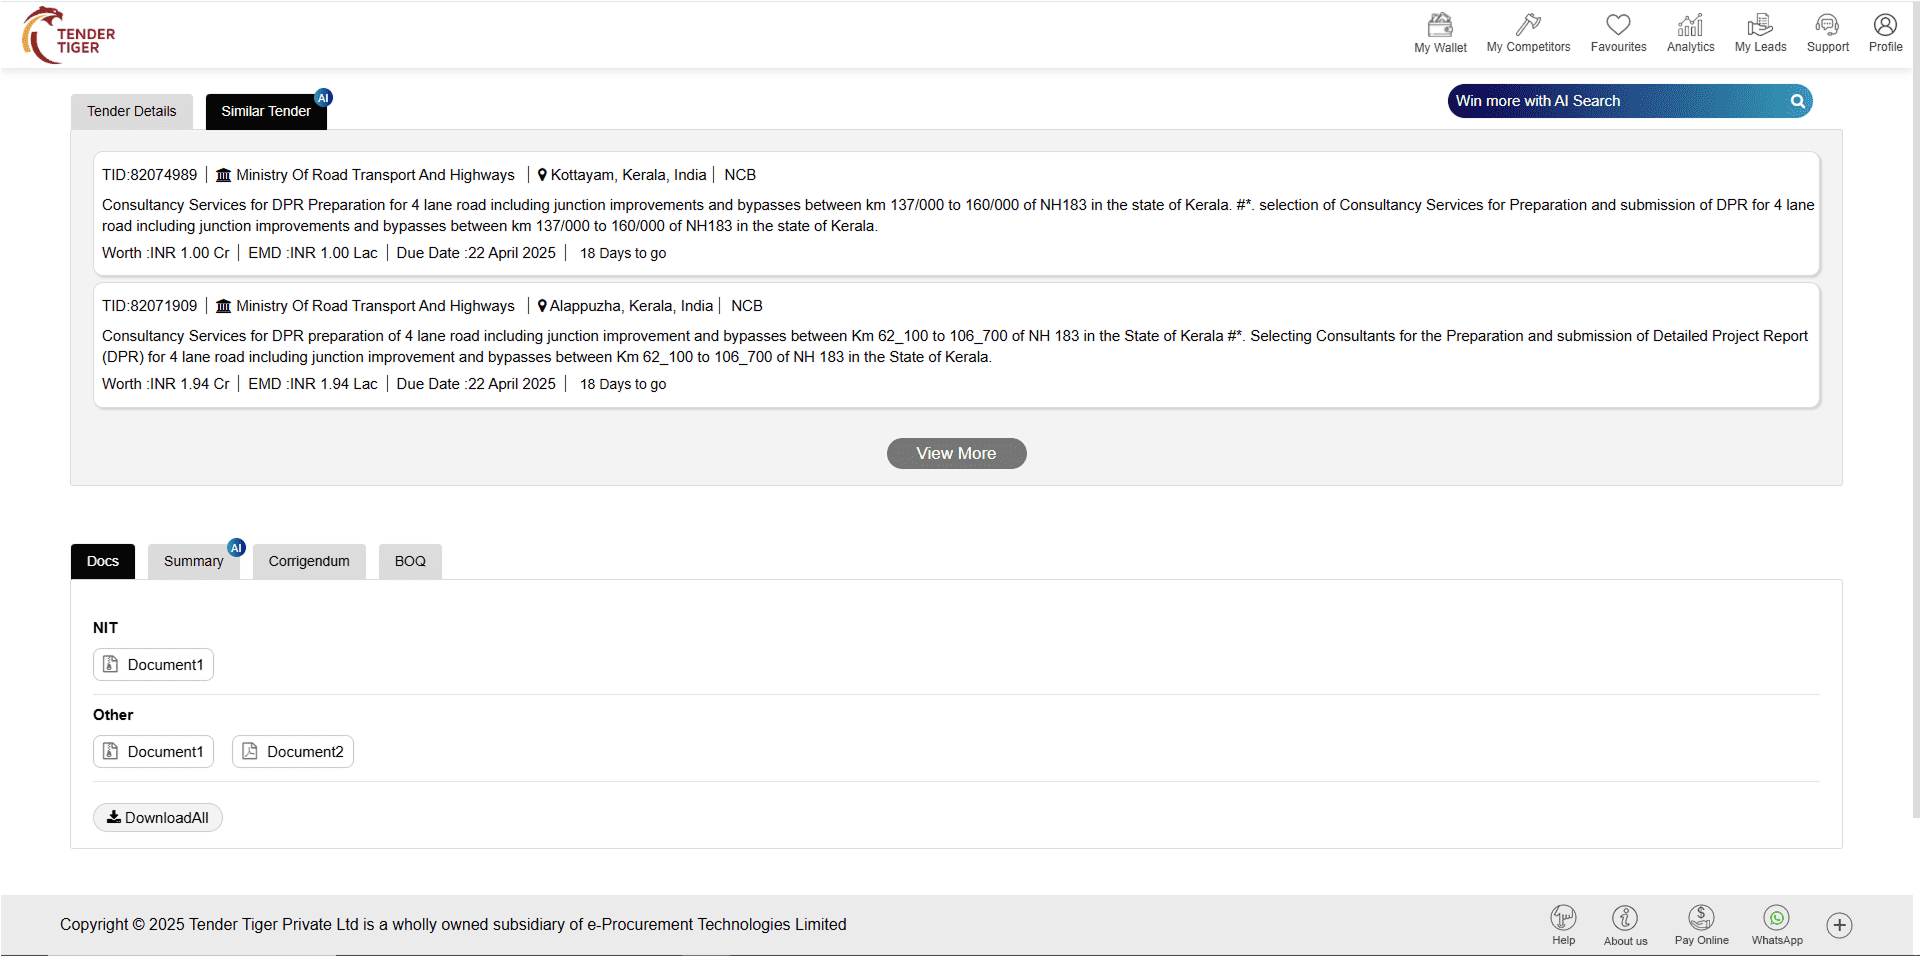This screenshot has width=1920, height=957.
Task: Open the BOQ tab
Action: click(x=409, y=561)
